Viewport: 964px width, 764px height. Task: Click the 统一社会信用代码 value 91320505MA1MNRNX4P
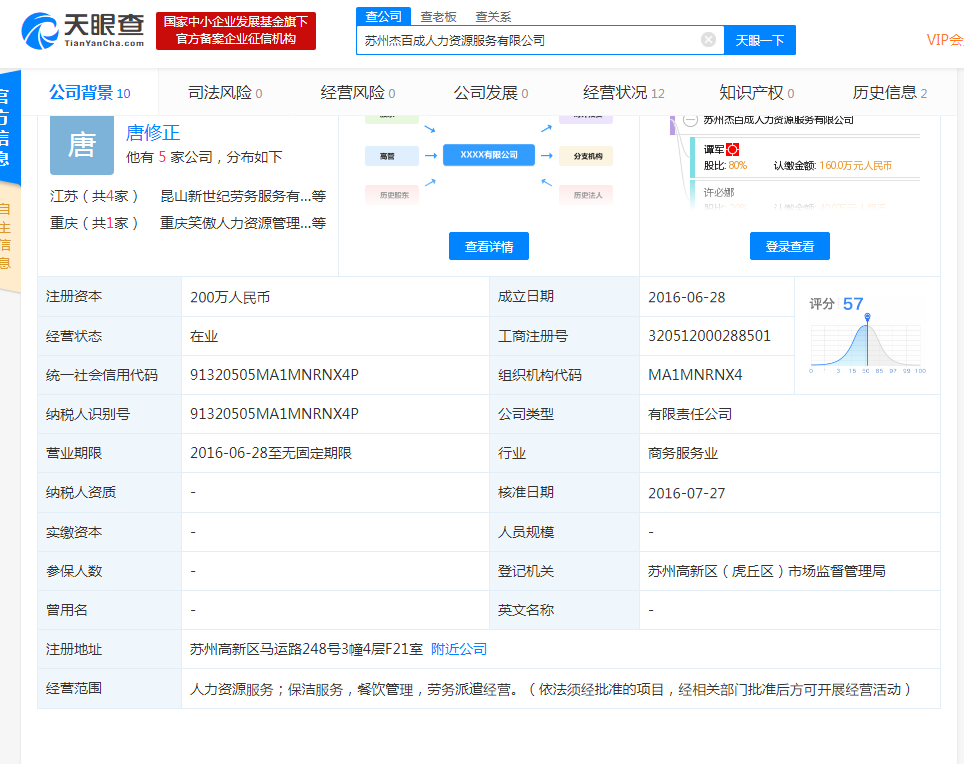tap(274, 375)
